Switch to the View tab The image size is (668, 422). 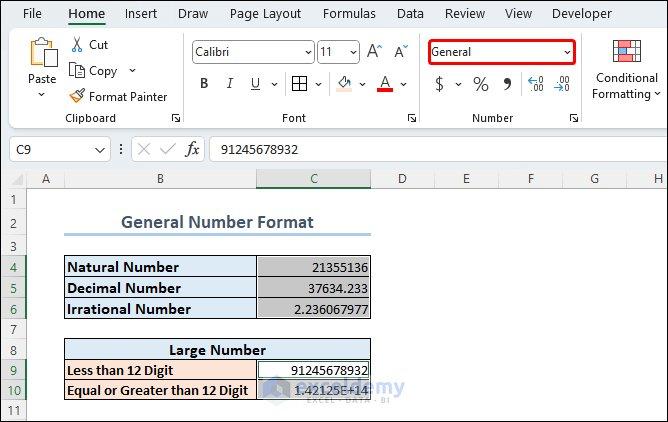[x=518, y=14]
